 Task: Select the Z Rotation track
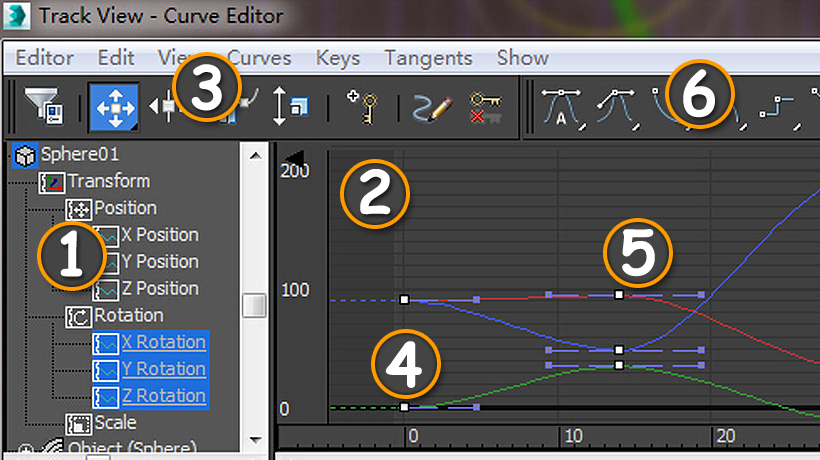pos(164,396)
